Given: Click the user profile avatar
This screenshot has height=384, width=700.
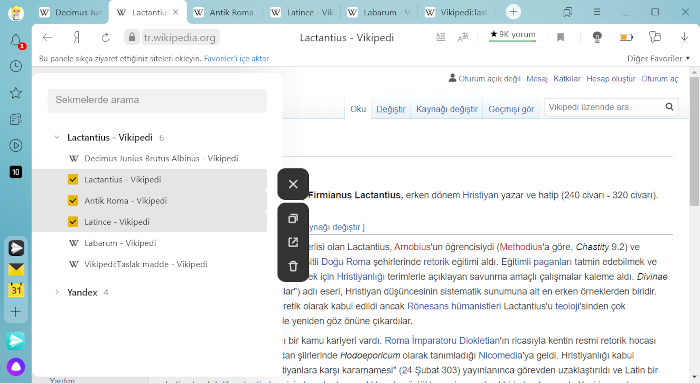Looking at the screenshot, I should click(16, 13).
